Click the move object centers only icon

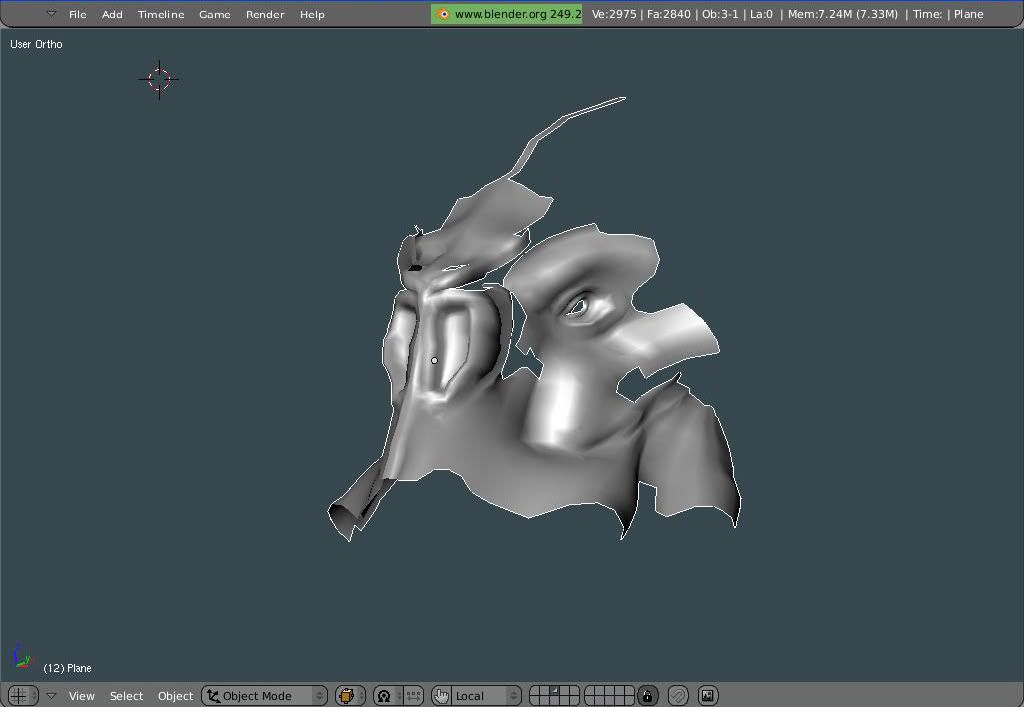(412, 696)
